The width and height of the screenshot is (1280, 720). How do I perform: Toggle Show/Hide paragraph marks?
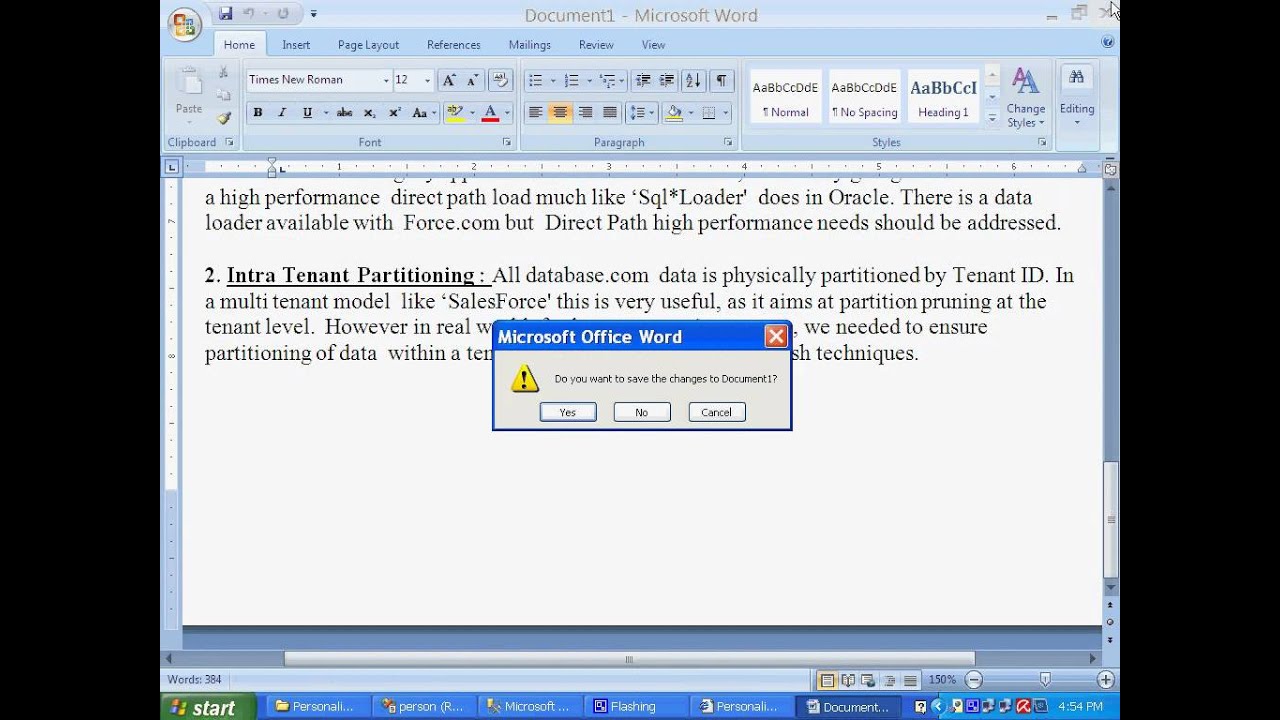click(721, 81)
